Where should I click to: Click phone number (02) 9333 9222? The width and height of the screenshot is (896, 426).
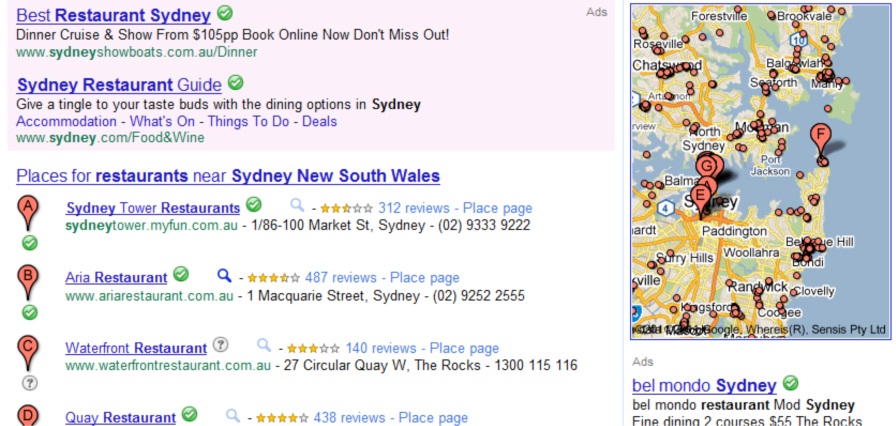pyautogui.click(x=484, y=226)
